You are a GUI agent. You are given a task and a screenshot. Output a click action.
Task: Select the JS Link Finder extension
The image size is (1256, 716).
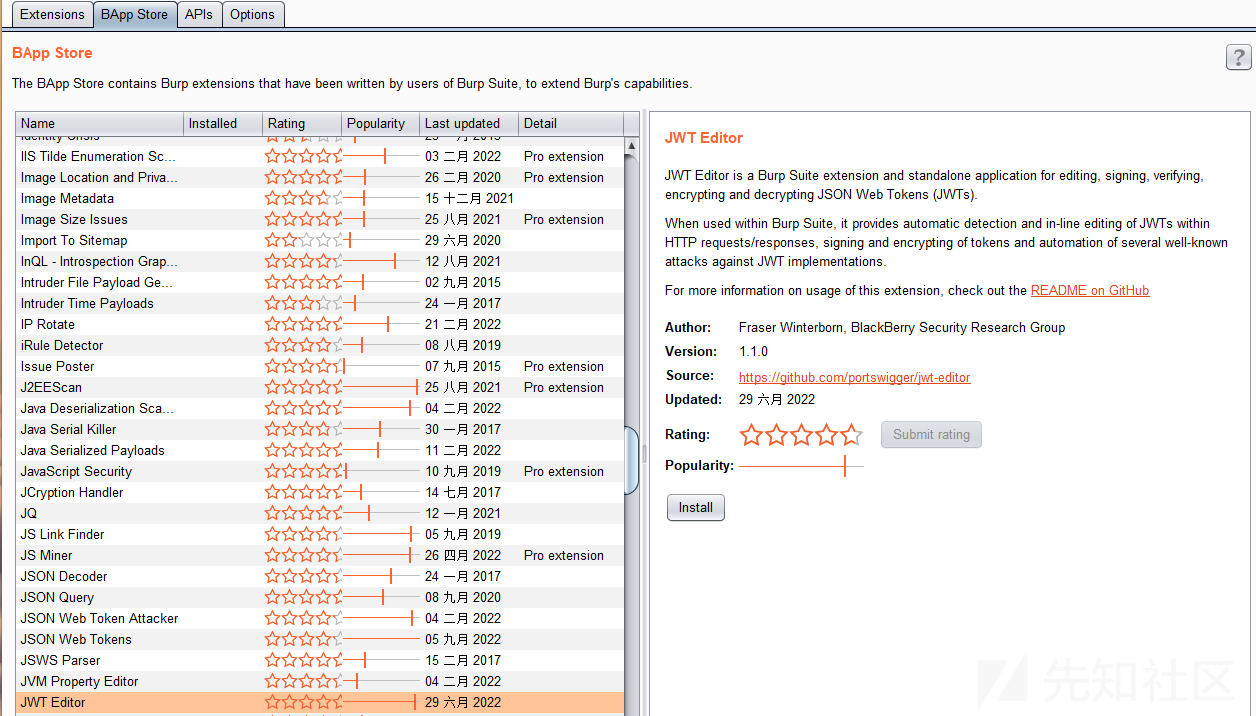coord(62,534)
